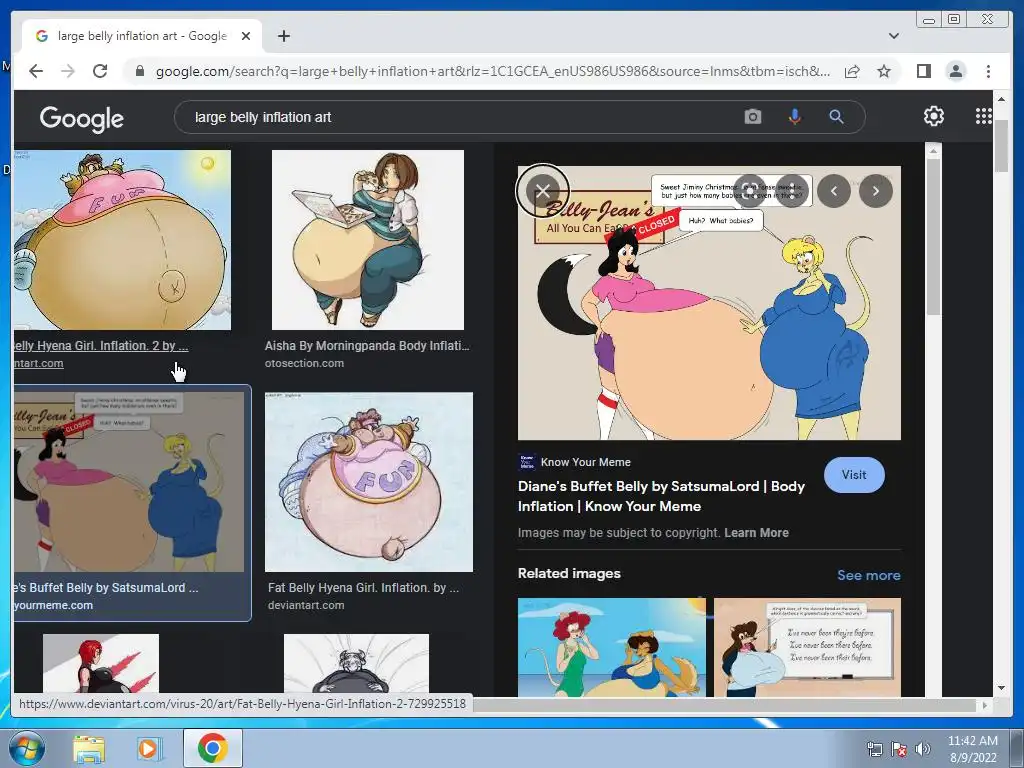Run the search with the magnifier icon
Screen dimensions: 1024x768
[836, 117]
